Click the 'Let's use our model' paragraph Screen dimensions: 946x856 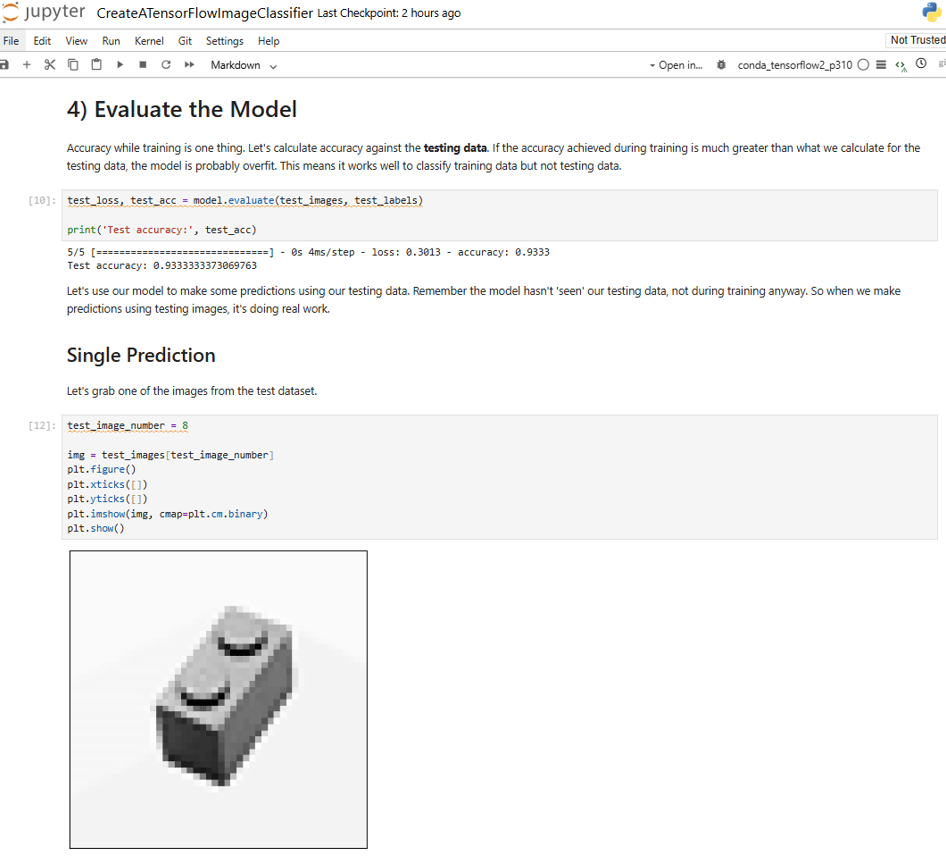click(x=483, y=300)
